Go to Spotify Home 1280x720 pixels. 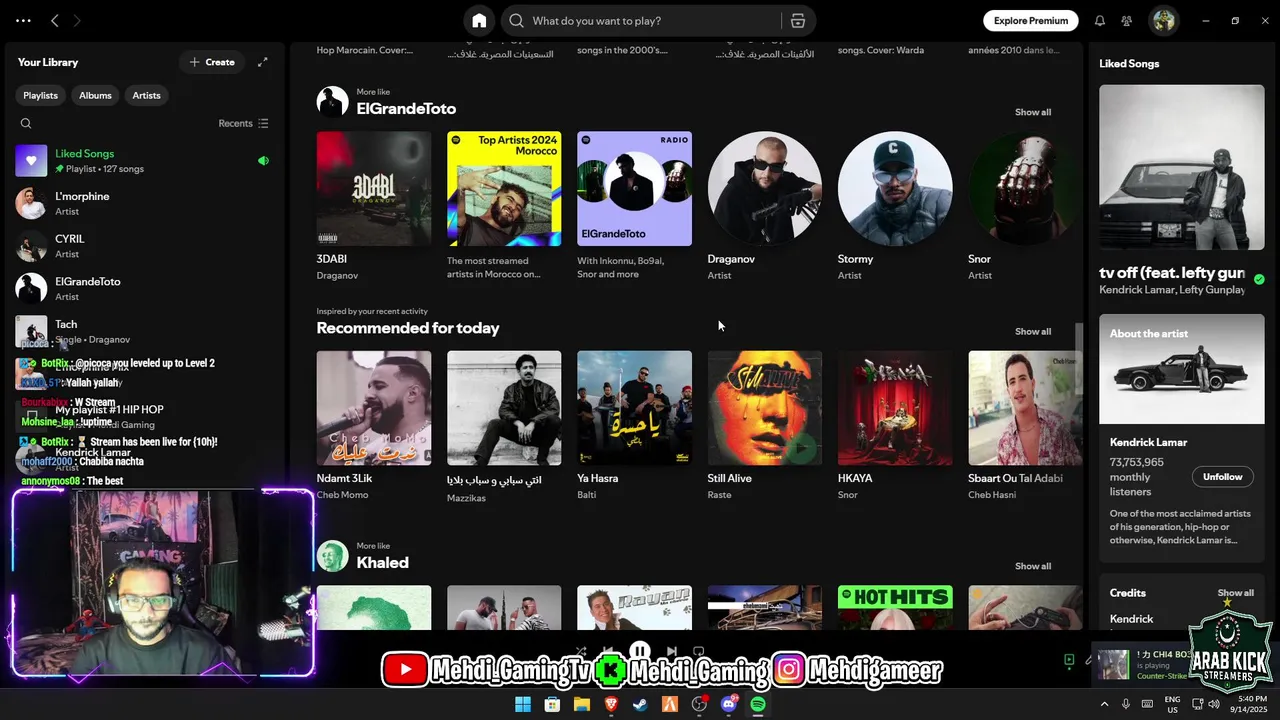coord(479,21)
